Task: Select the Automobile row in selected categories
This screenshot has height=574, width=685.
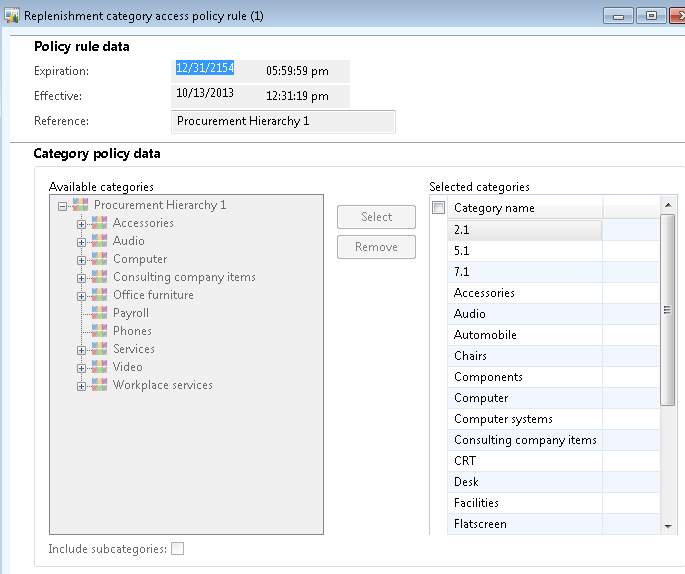Action: [525, 335]
